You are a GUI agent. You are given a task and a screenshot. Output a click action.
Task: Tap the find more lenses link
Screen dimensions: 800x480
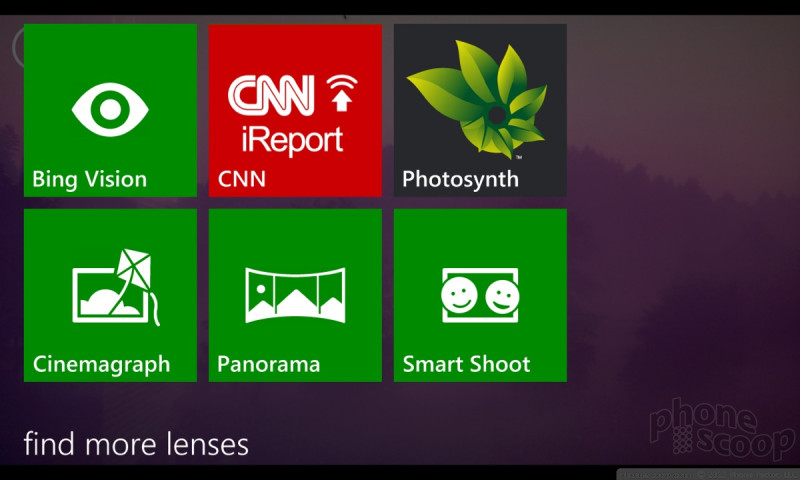click(x=136, y=444)
